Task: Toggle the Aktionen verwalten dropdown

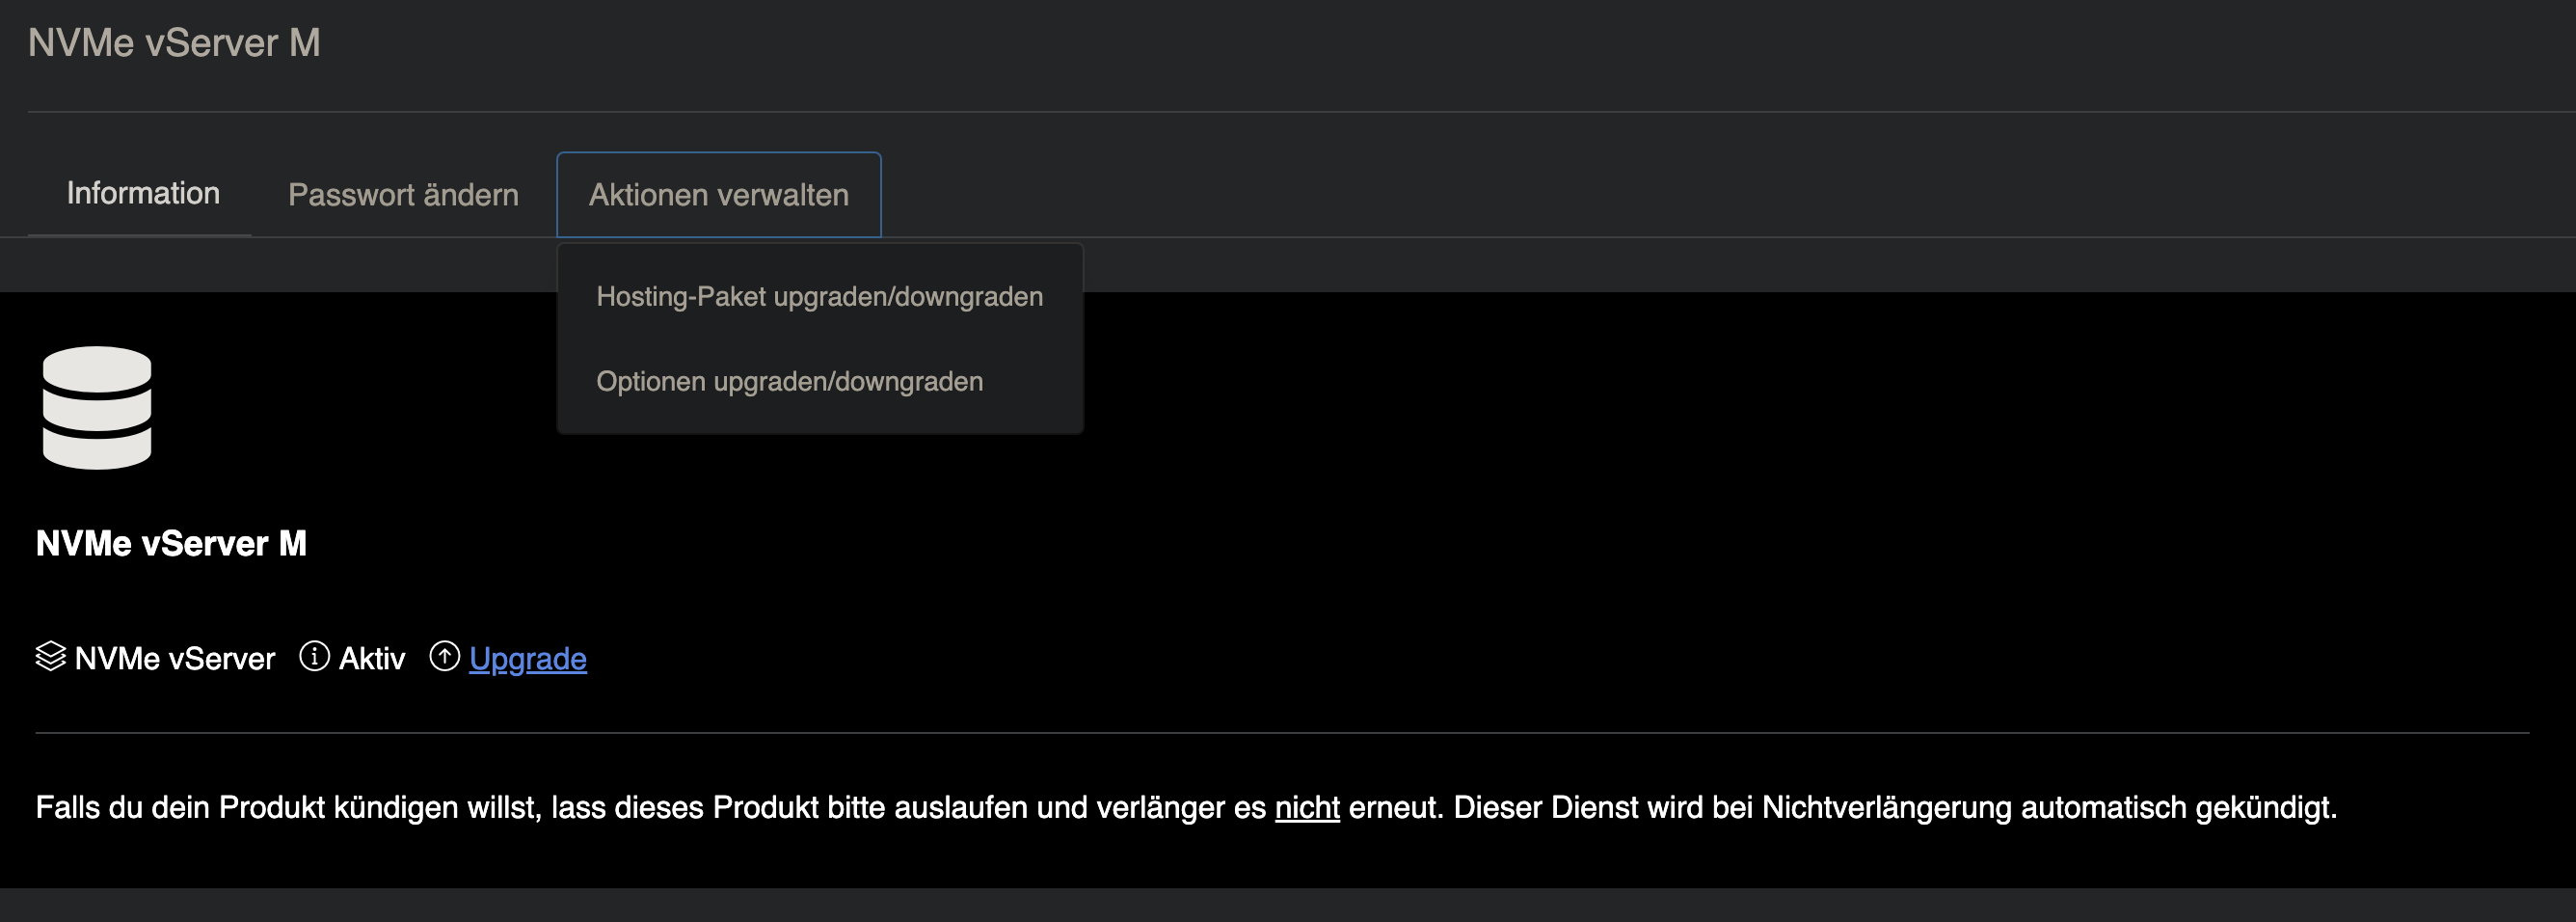Action: (718, 195)
